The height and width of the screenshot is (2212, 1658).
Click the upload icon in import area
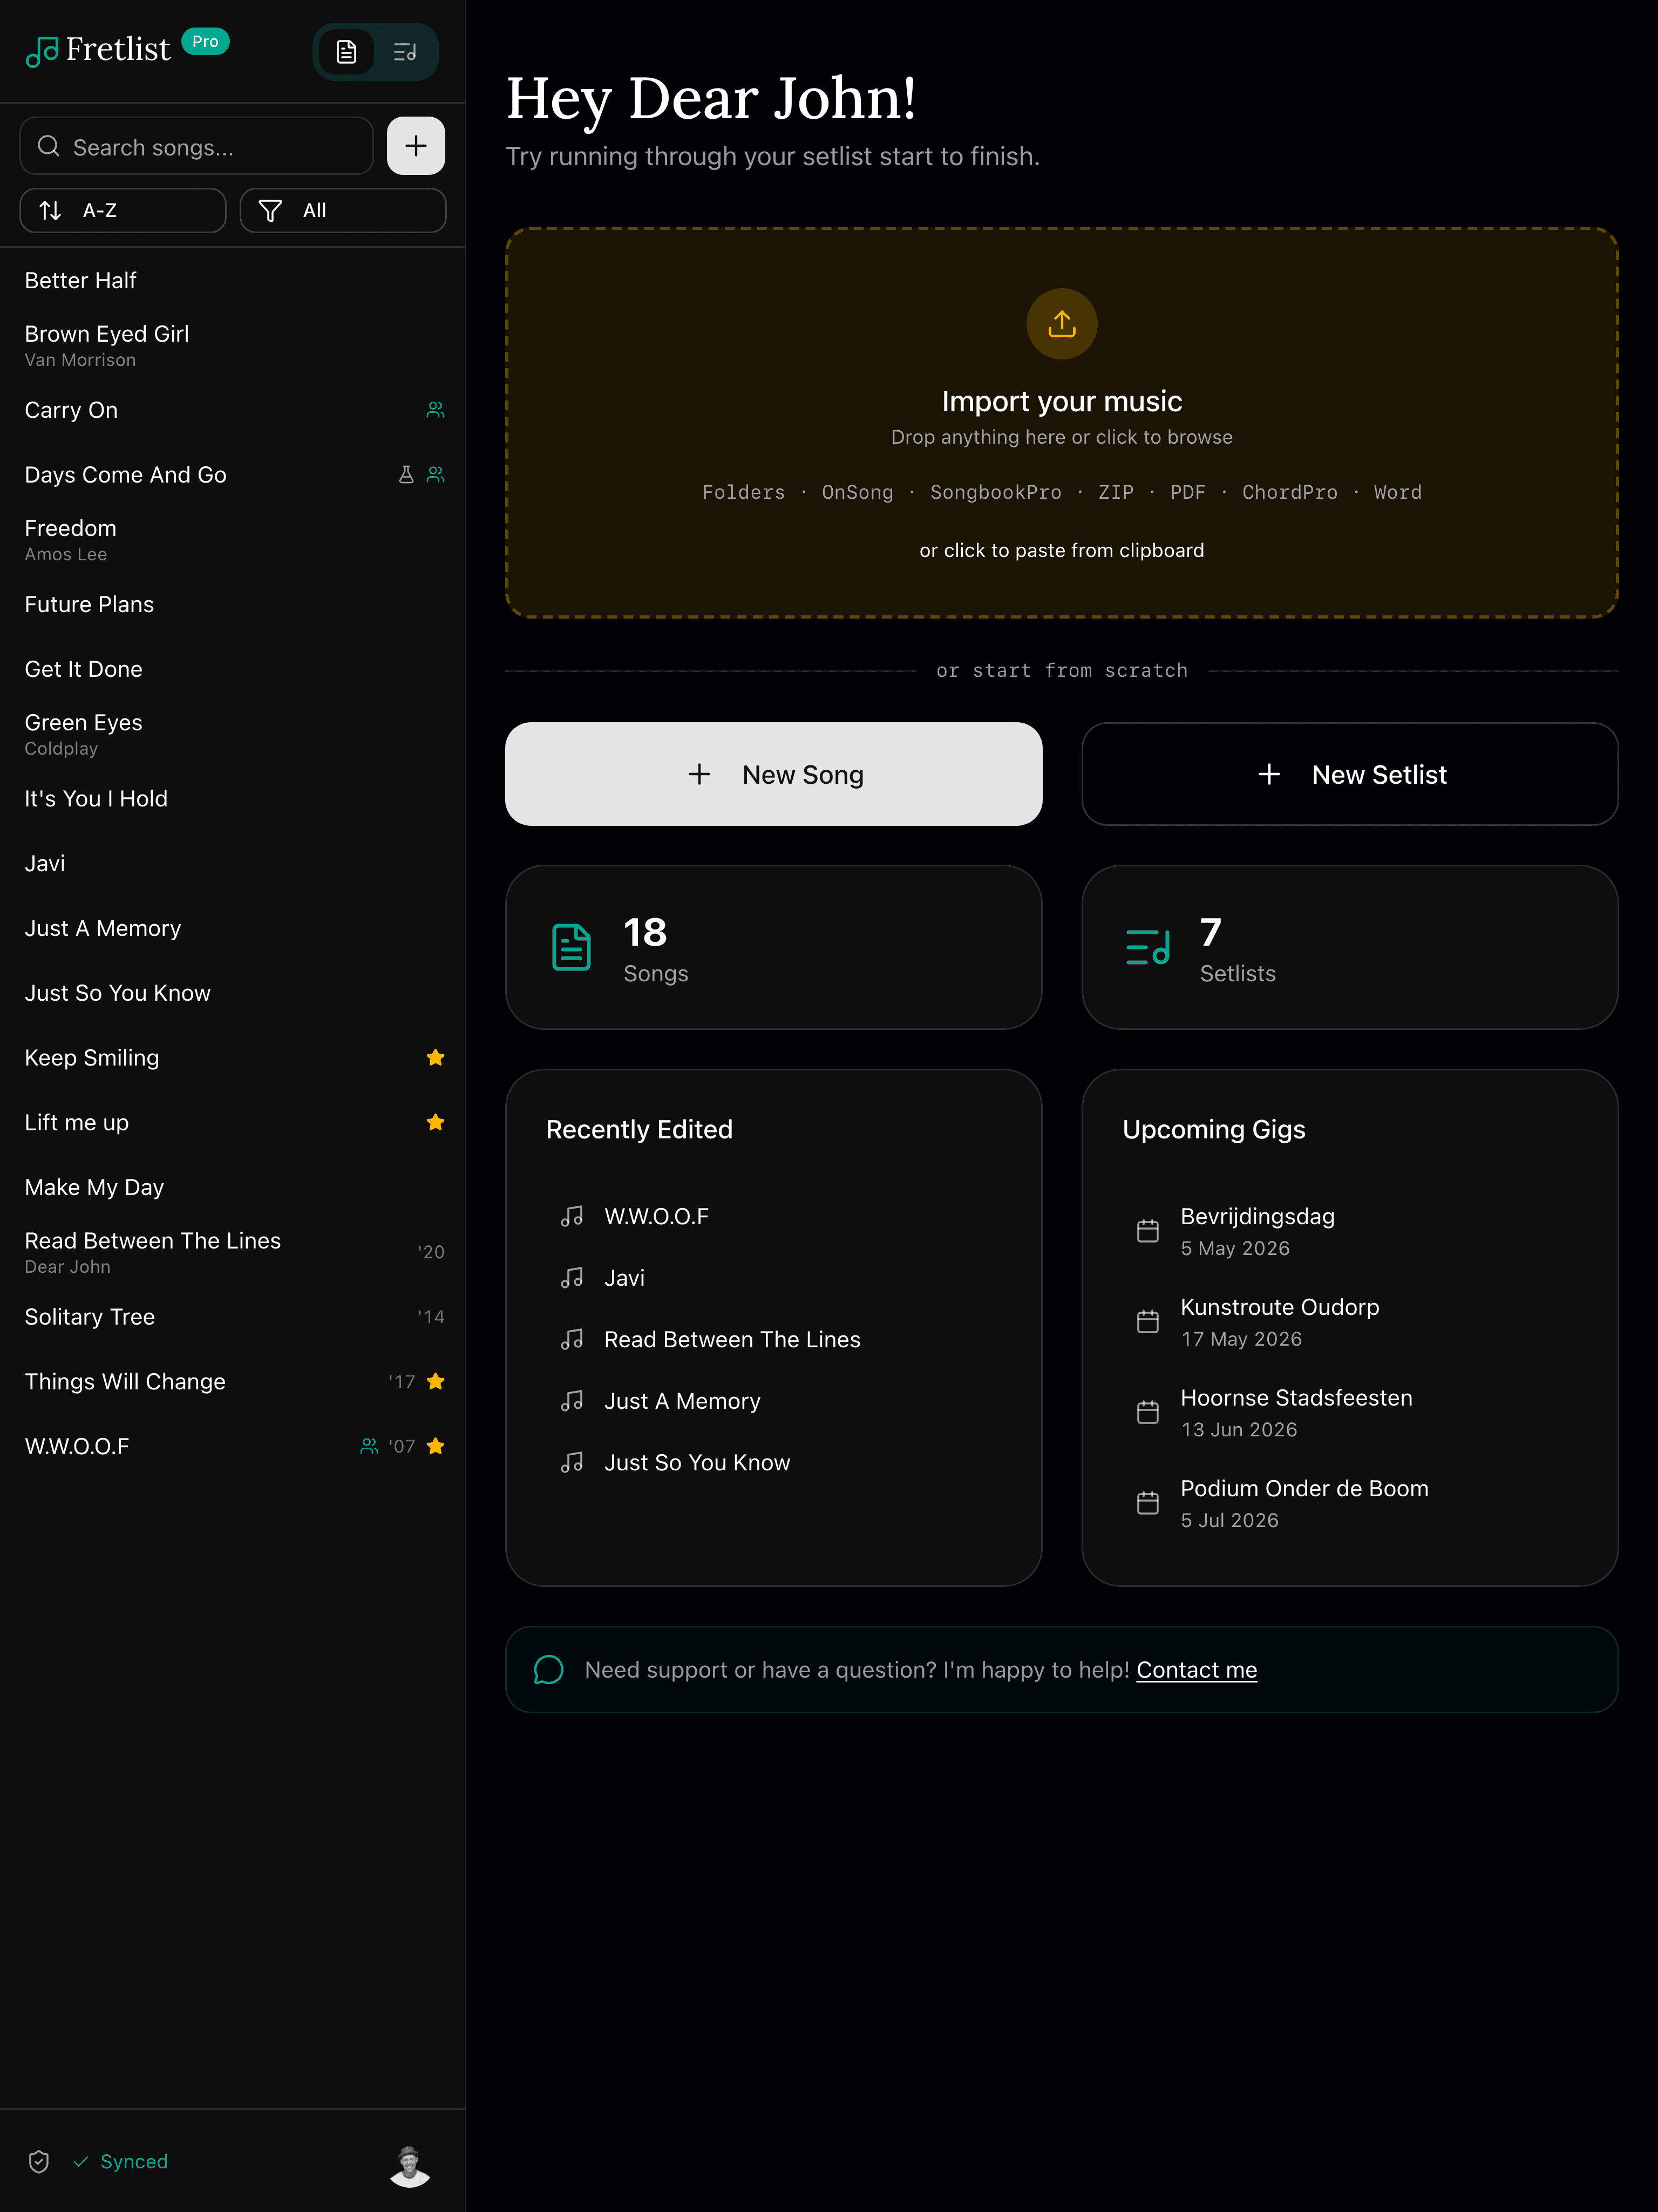tap(1061, 324)
